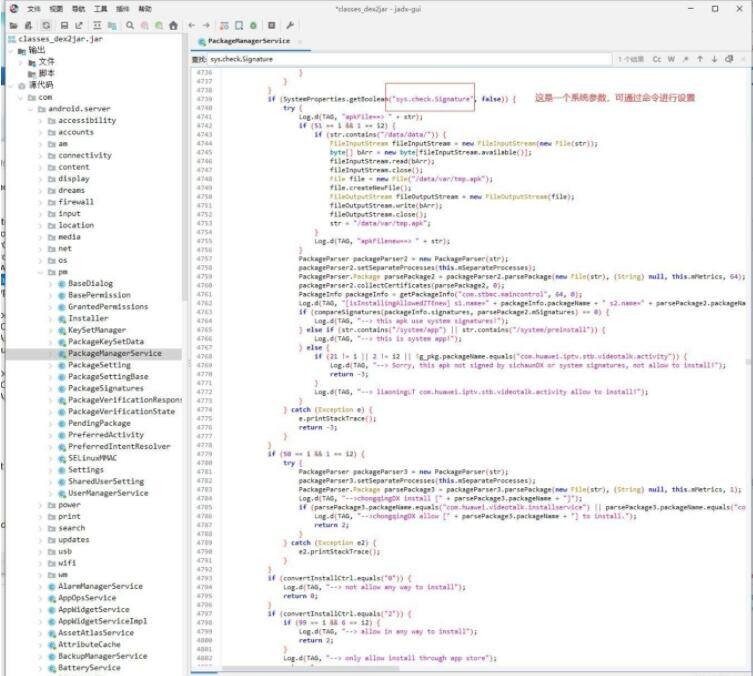Open preferences with the wrench icon
Screen dimensions: 753x676
(x=290, y=25)
